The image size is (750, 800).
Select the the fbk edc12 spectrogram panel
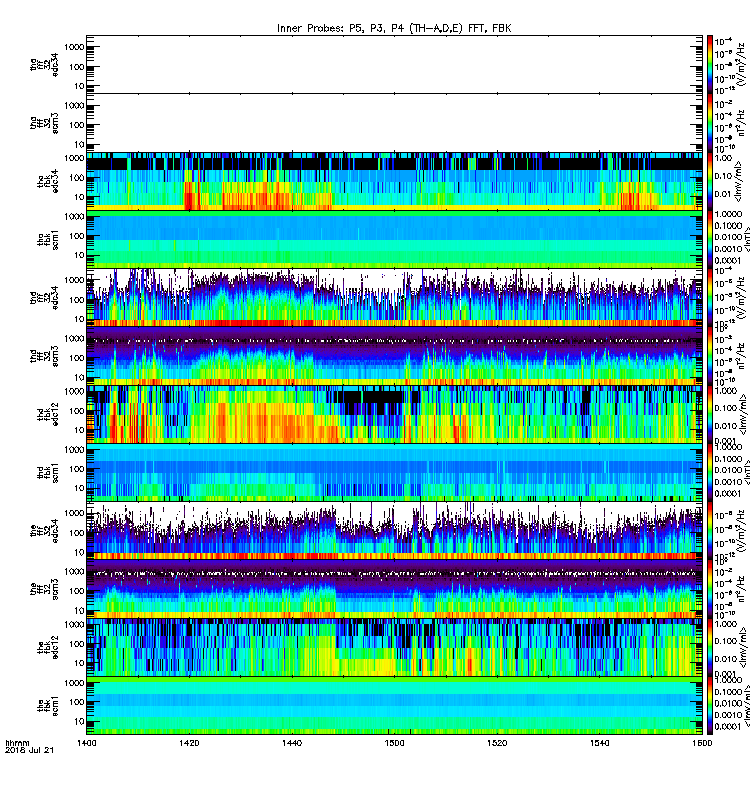(394, 647)
